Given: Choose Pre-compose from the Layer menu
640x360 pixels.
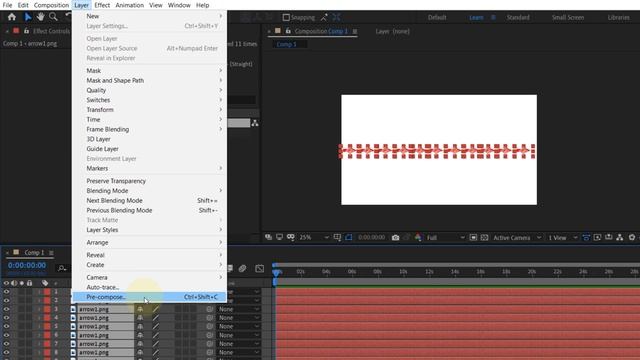Looking at the screenshot, I should (149, 297).
